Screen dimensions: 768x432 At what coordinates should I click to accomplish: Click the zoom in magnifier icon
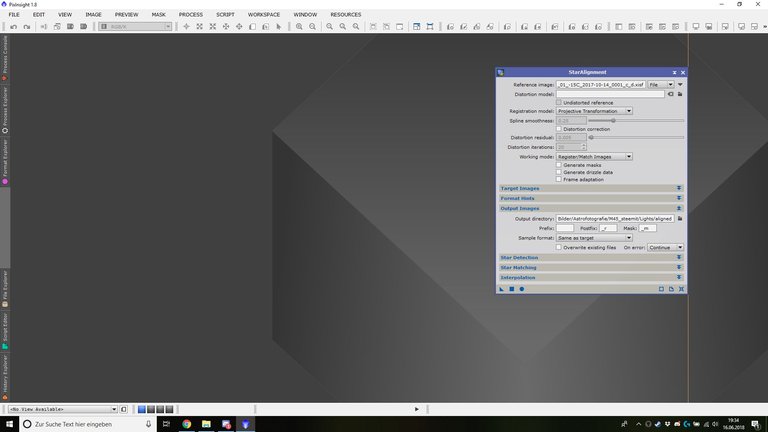[299, 26]
